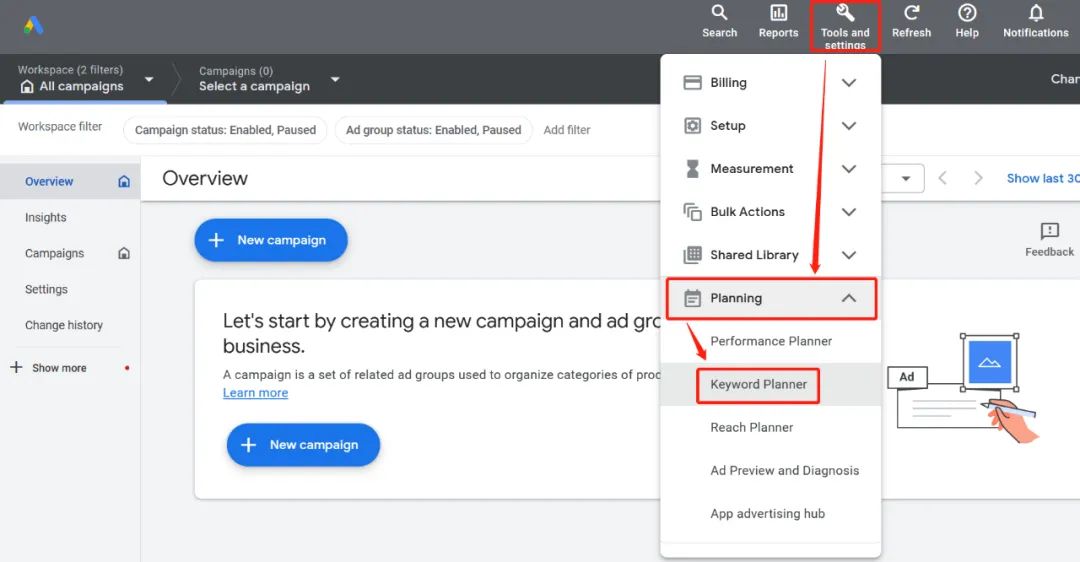
Task: Click the Google Ads logo
Action: pyautogui.click(x=33, y=26)
